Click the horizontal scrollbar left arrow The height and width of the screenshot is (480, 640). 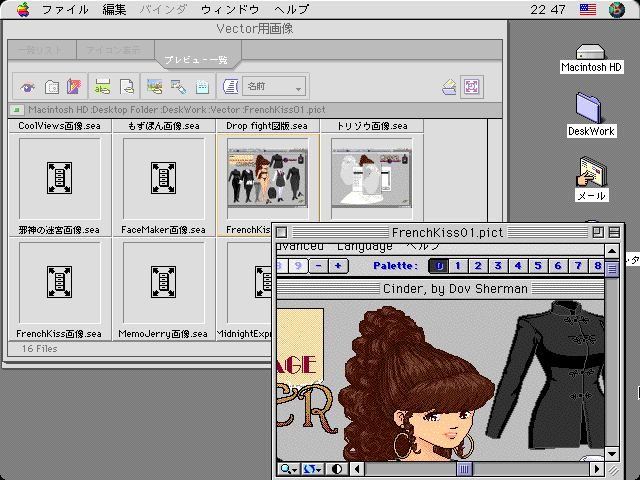tap(358, 469)
